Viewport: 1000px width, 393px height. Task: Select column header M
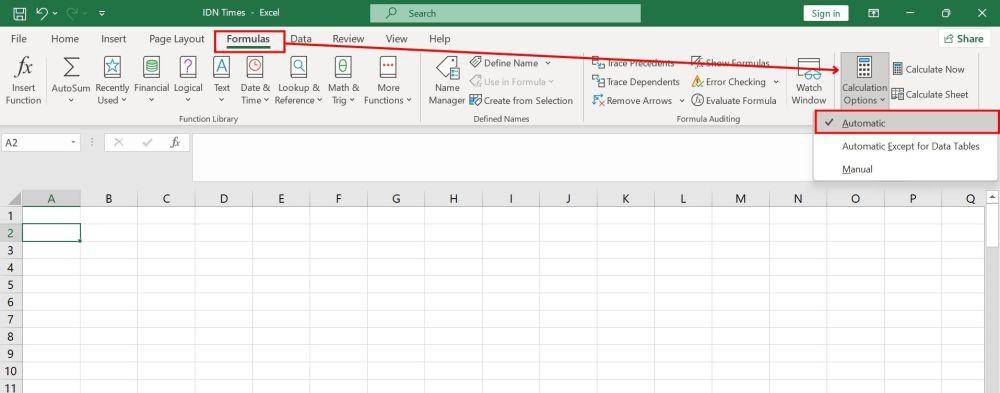pyautogui.click(x=740, y=199)
